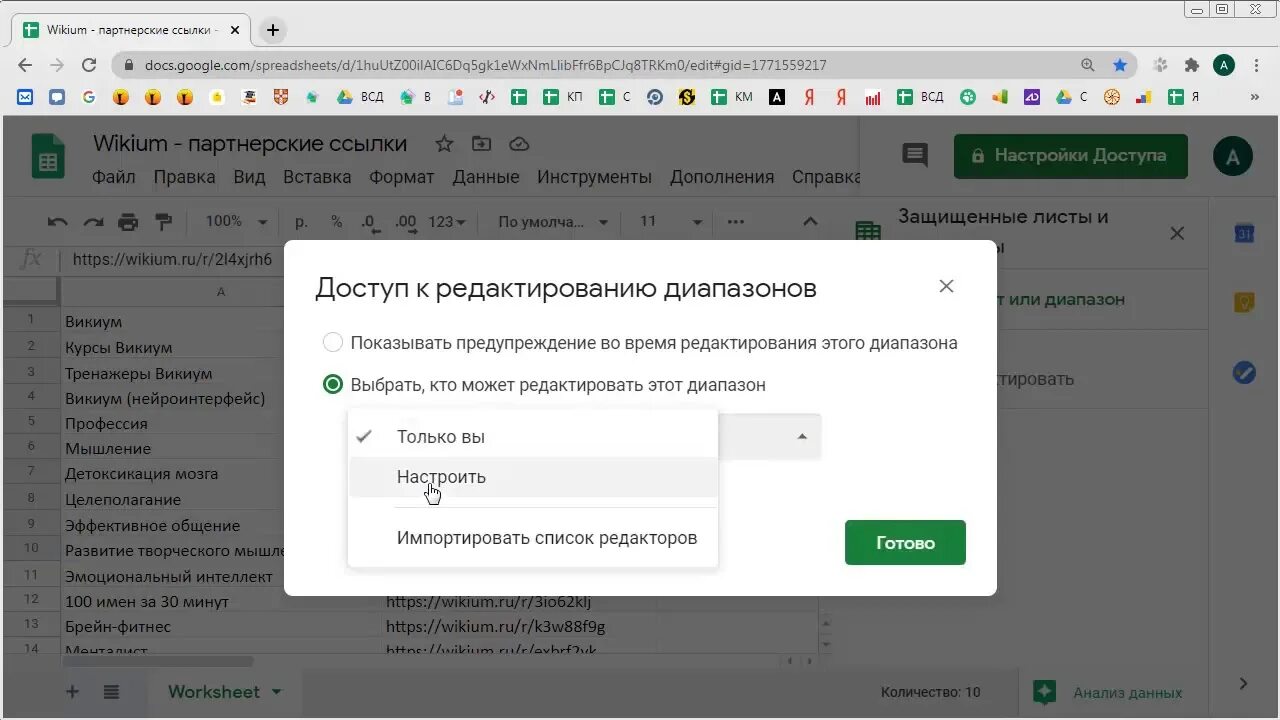The height and width of the screenshot is (720, 1280).
Task: Open the '123' number formats dropdown
Action: pos(447,222)
